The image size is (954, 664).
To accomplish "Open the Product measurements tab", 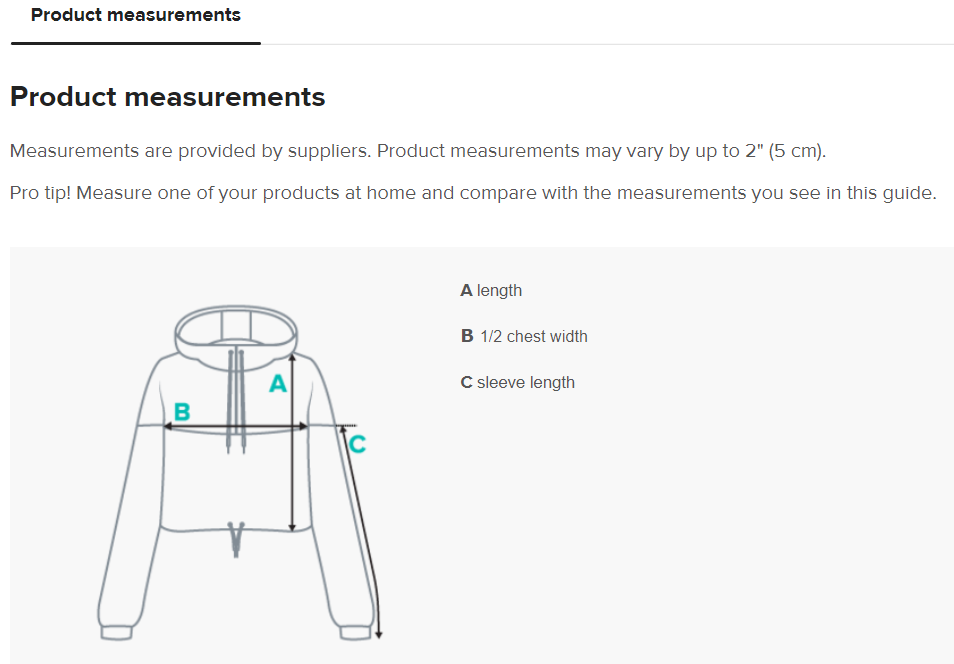I will pos(136,16).
